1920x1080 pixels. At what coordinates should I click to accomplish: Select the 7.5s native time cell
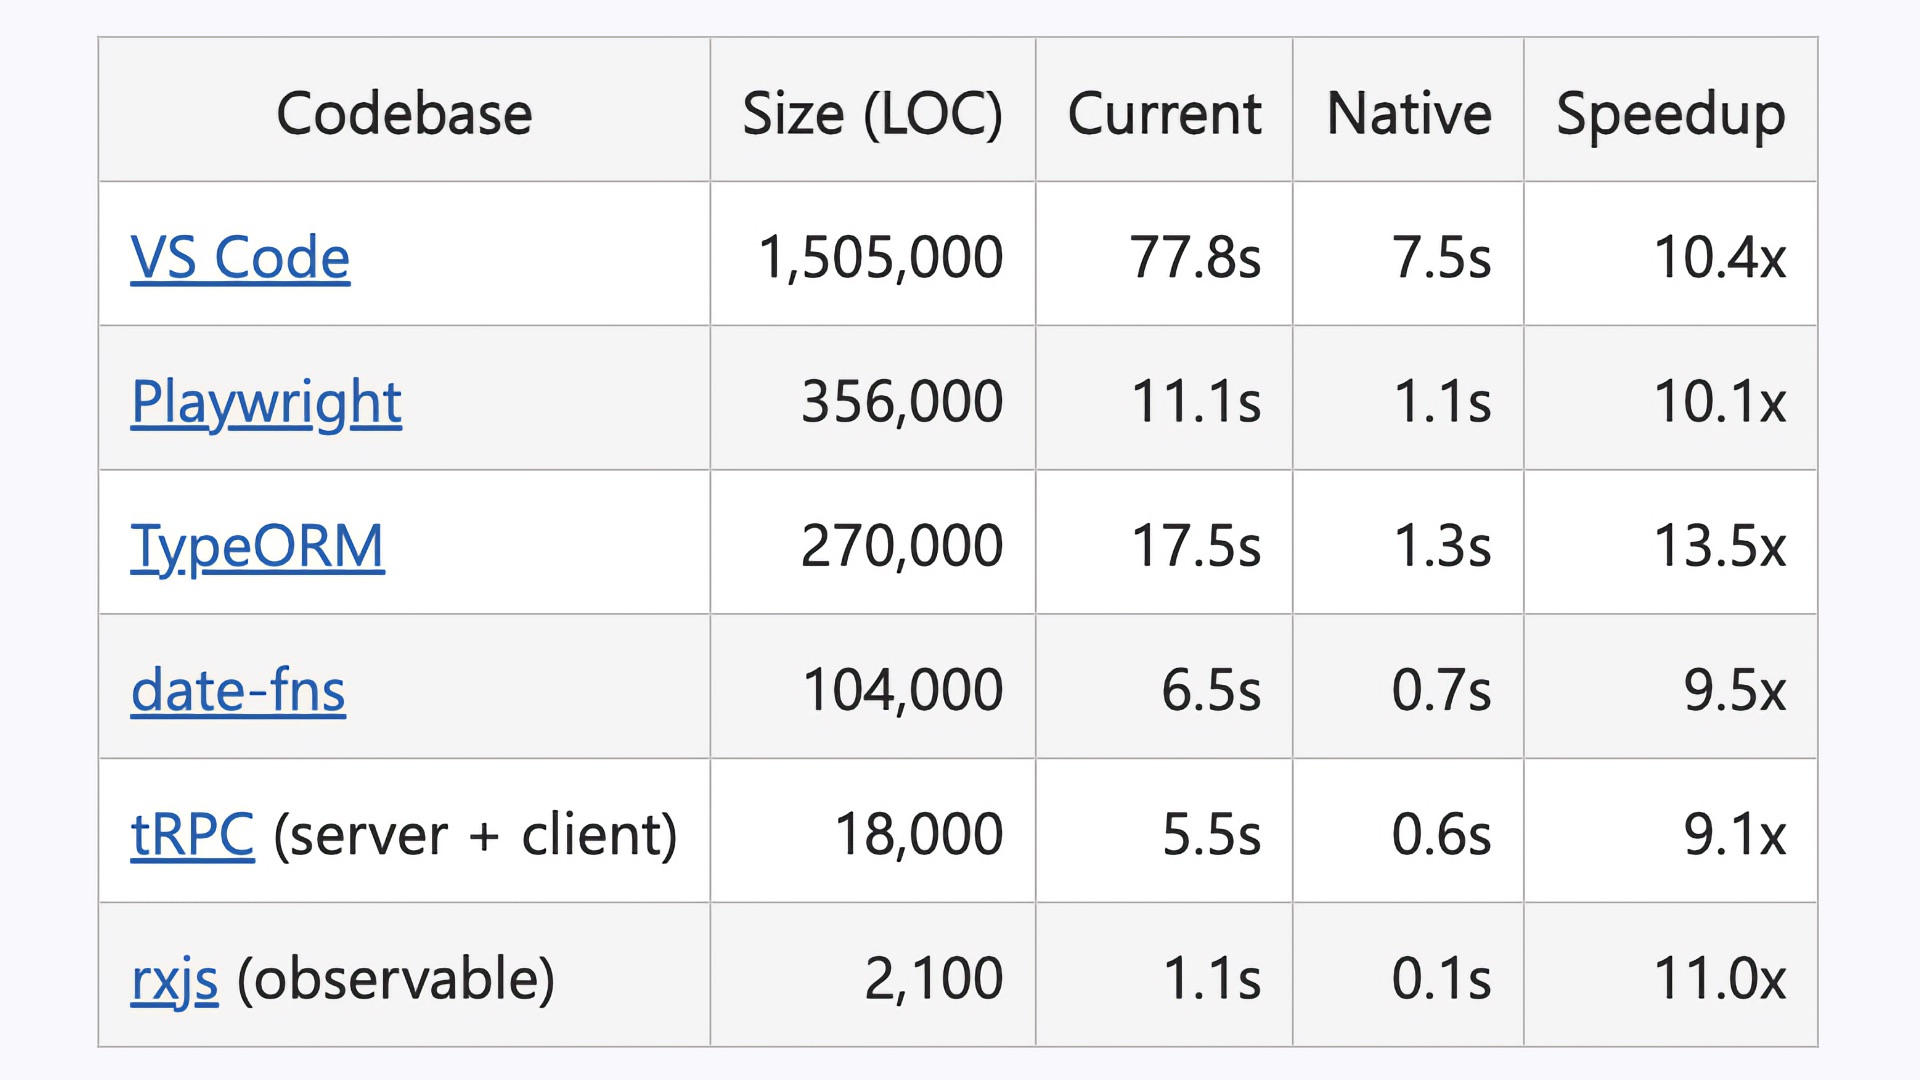coord(1408,254)
